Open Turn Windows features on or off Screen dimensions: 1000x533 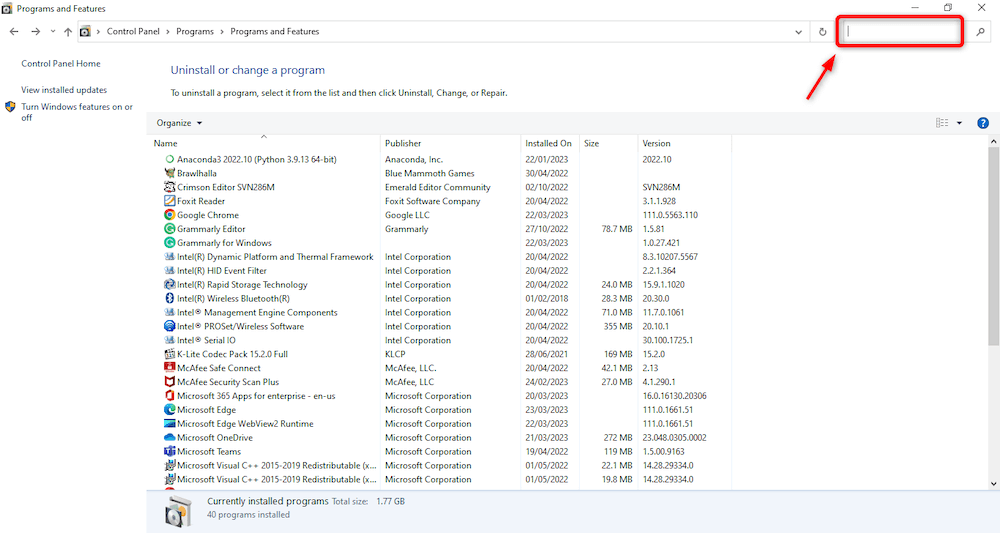point(77,112)
